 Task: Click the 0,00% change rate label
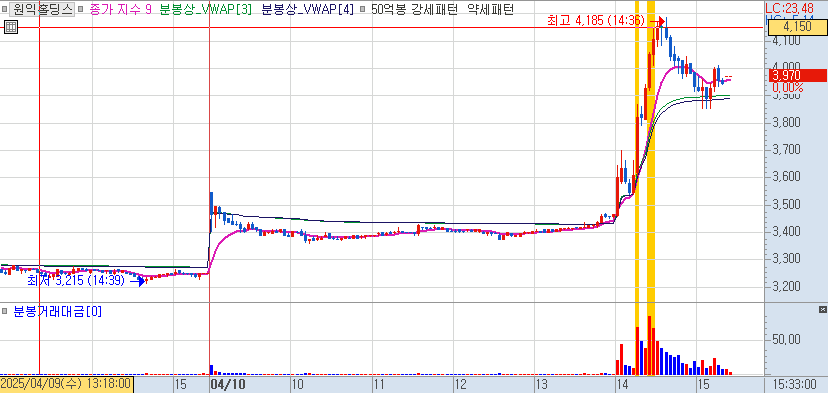click(787, 87)
